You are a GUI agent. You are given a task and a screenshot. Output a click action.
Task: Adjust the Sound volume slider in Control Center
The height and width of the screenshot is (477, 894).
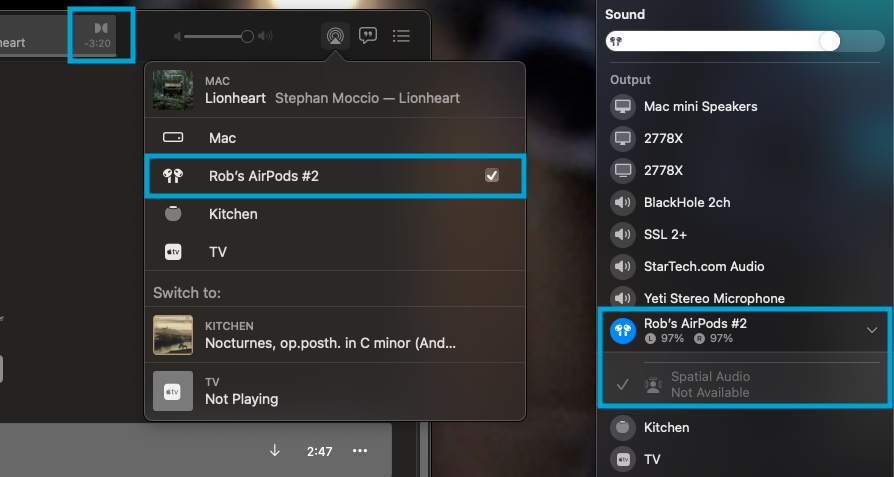745,41
